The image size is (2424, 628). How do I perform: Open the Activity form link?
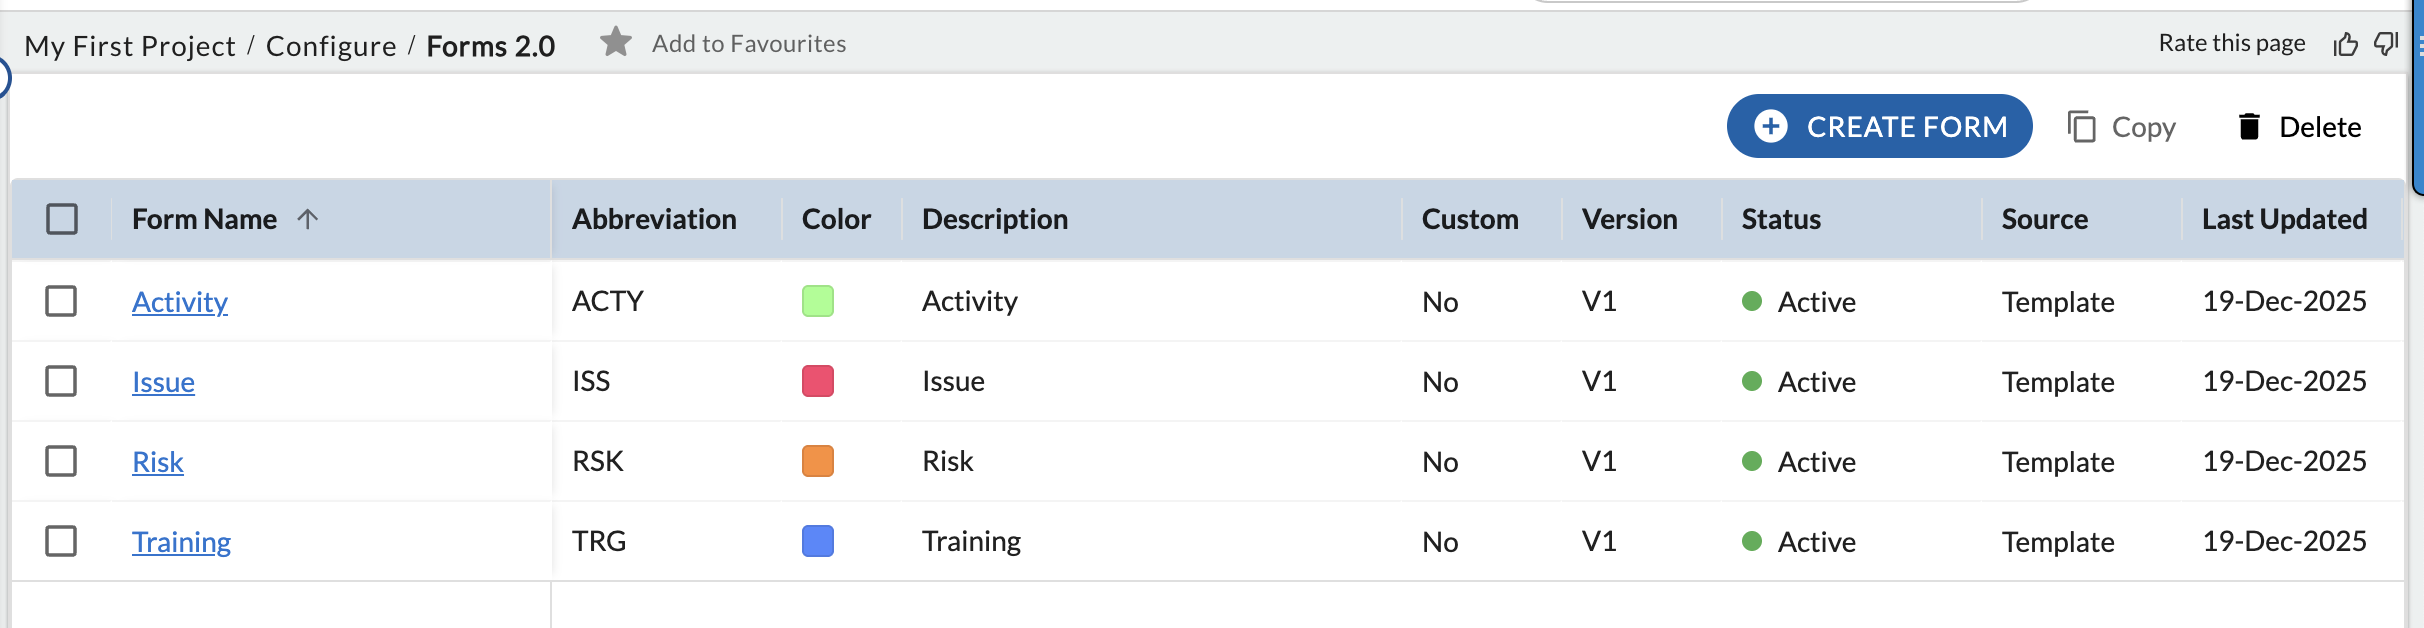(180, 302)
